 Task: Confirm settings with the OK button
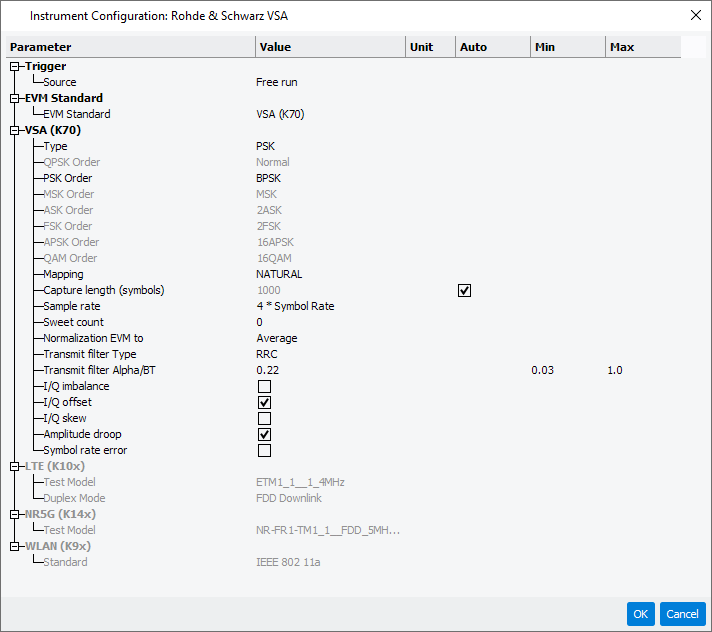[x=640, y=614]
